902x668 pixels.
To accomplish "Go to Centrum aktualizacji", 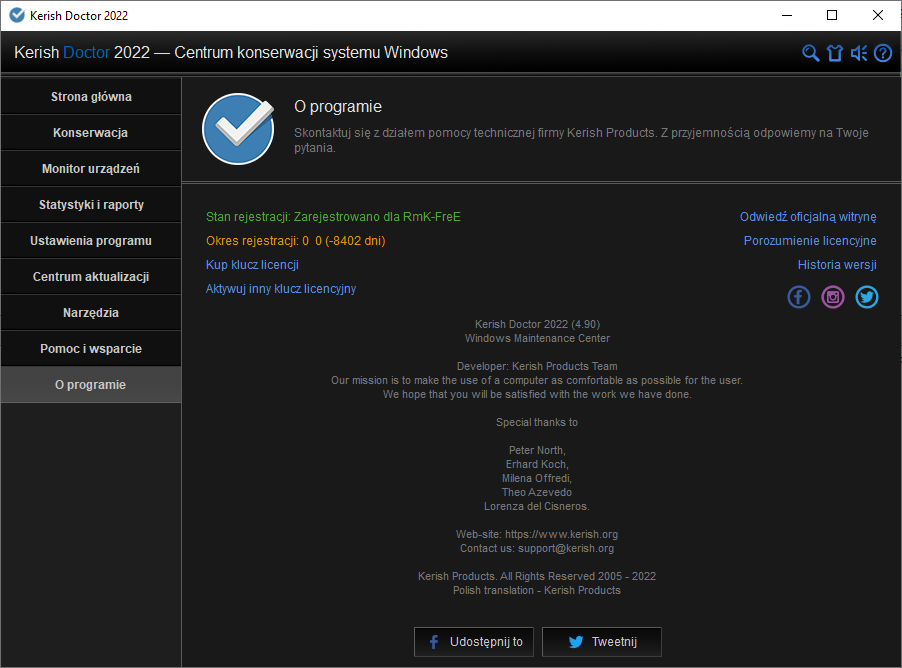I will pos(91,277).
